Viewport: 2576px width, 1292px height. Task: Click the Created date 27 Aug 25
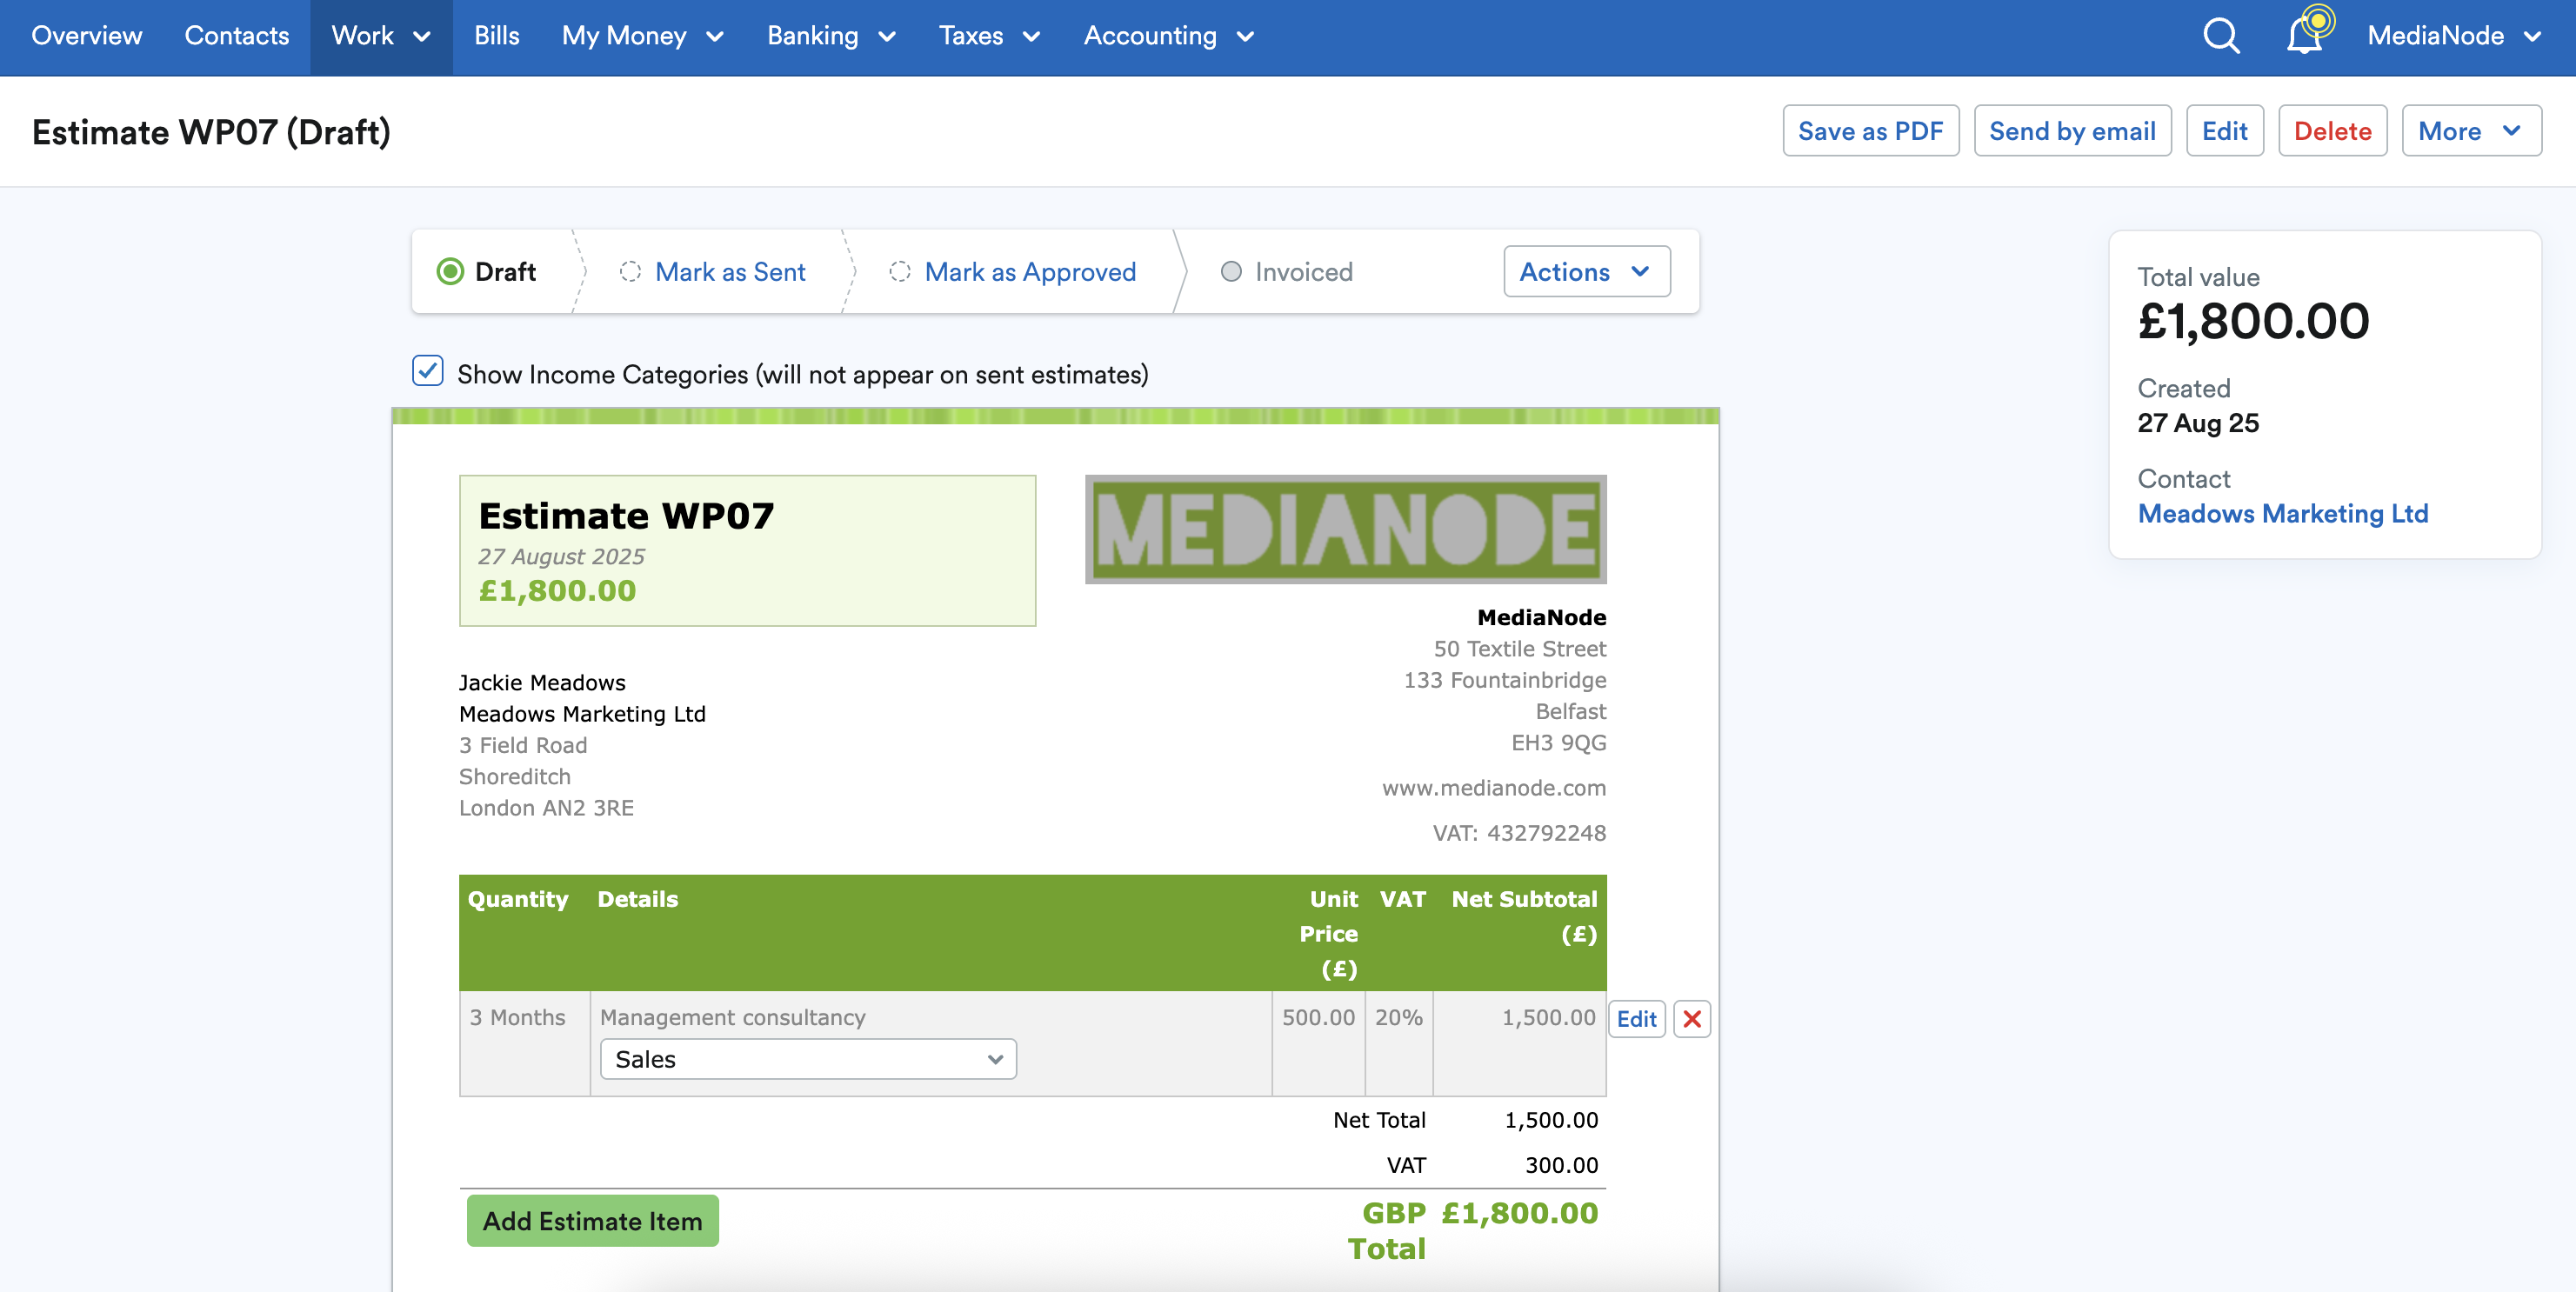coord(2198,423)
